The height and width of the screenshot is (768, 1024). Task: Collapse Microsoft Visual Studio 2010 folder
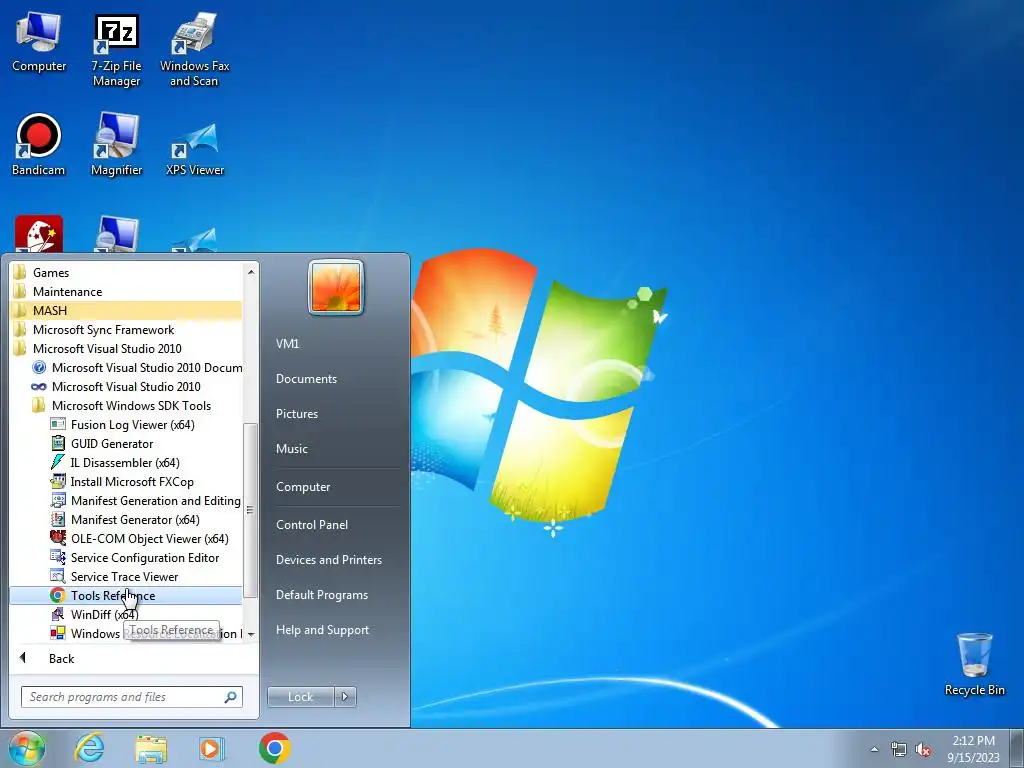(125, 348)
